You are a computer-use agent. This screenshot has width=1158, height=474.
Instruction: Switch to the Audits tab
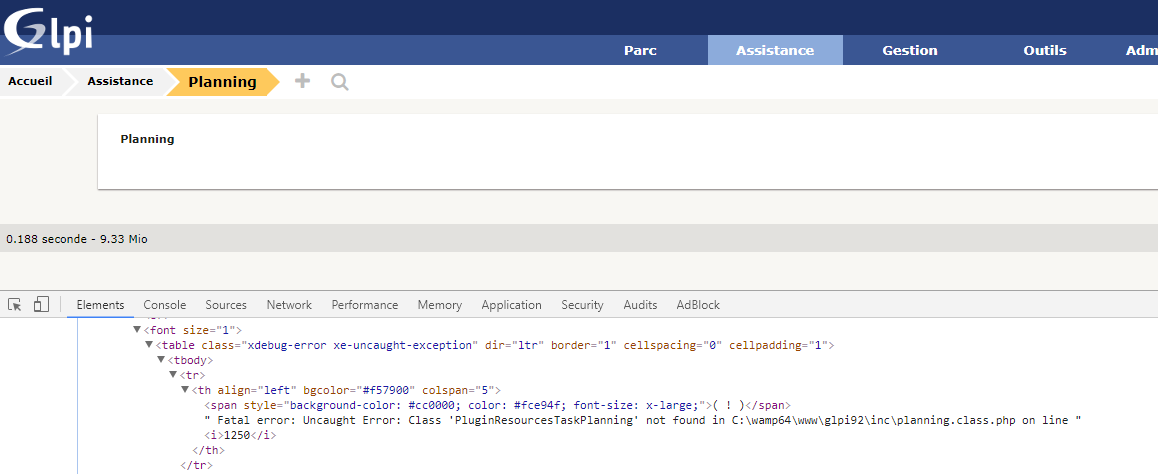pyautogui.click(x=640, y=305)
